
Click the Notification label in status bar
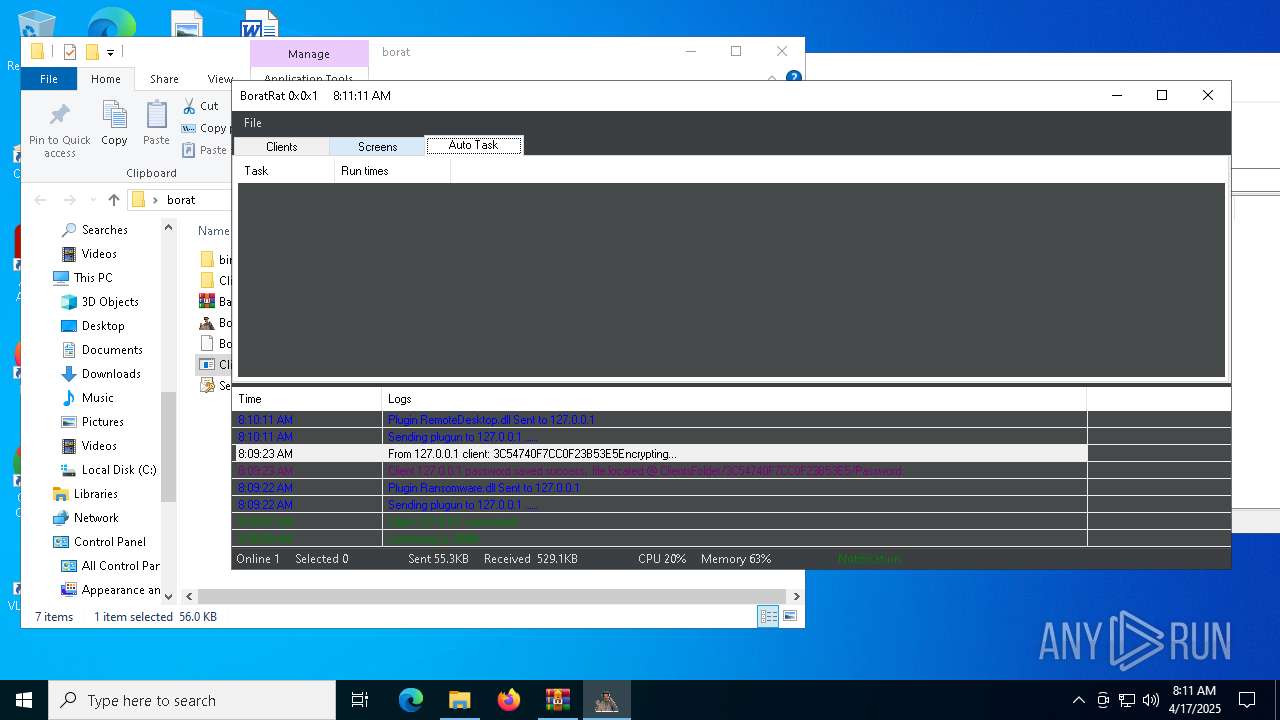[x=869, y=559]
